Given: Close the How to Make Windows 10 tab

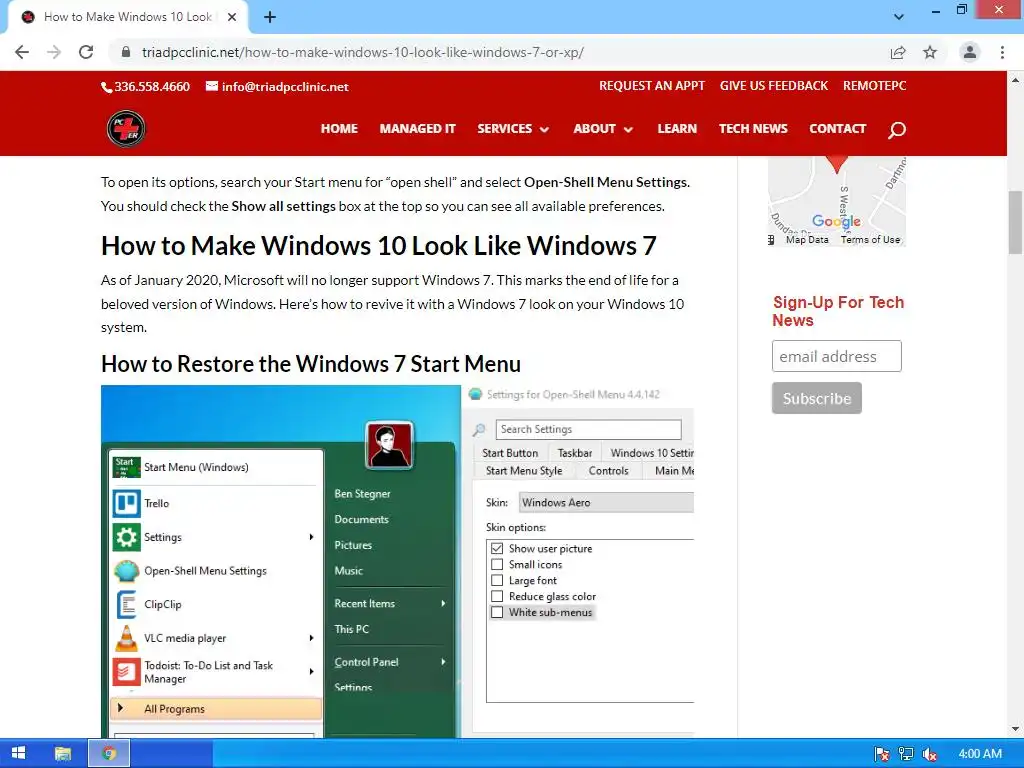Looking at the screenshot, I should tap(232, 17).
